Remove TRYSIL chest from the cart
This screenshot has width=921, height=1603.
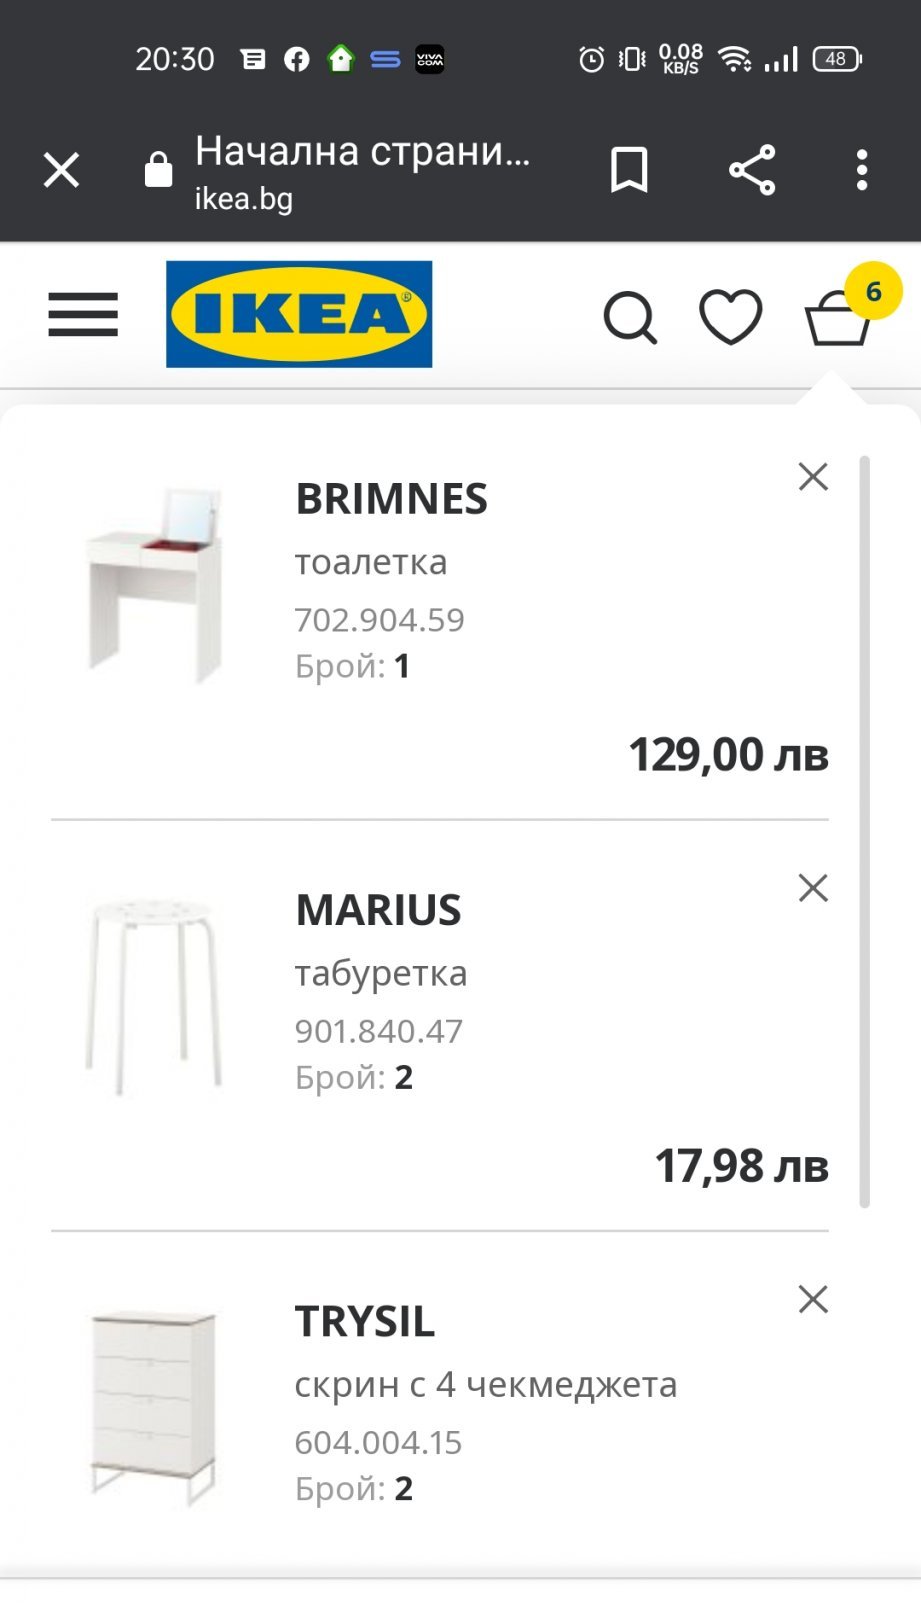[x=813, y=1299]
